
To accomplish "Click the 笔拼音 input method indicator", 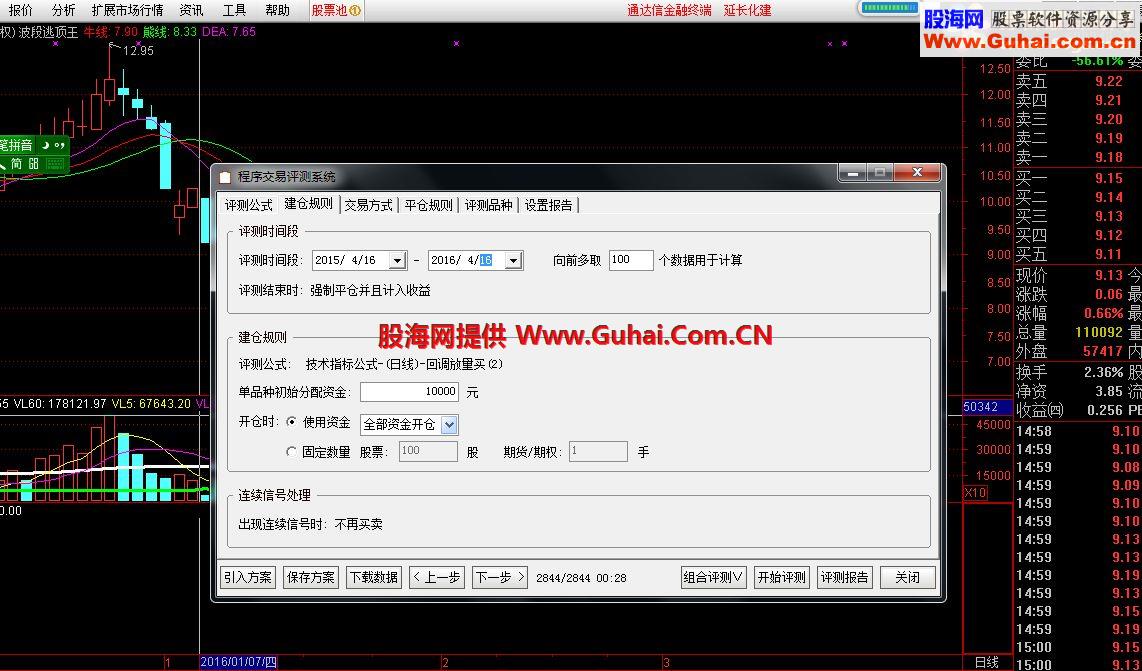I will coord(17,145).
